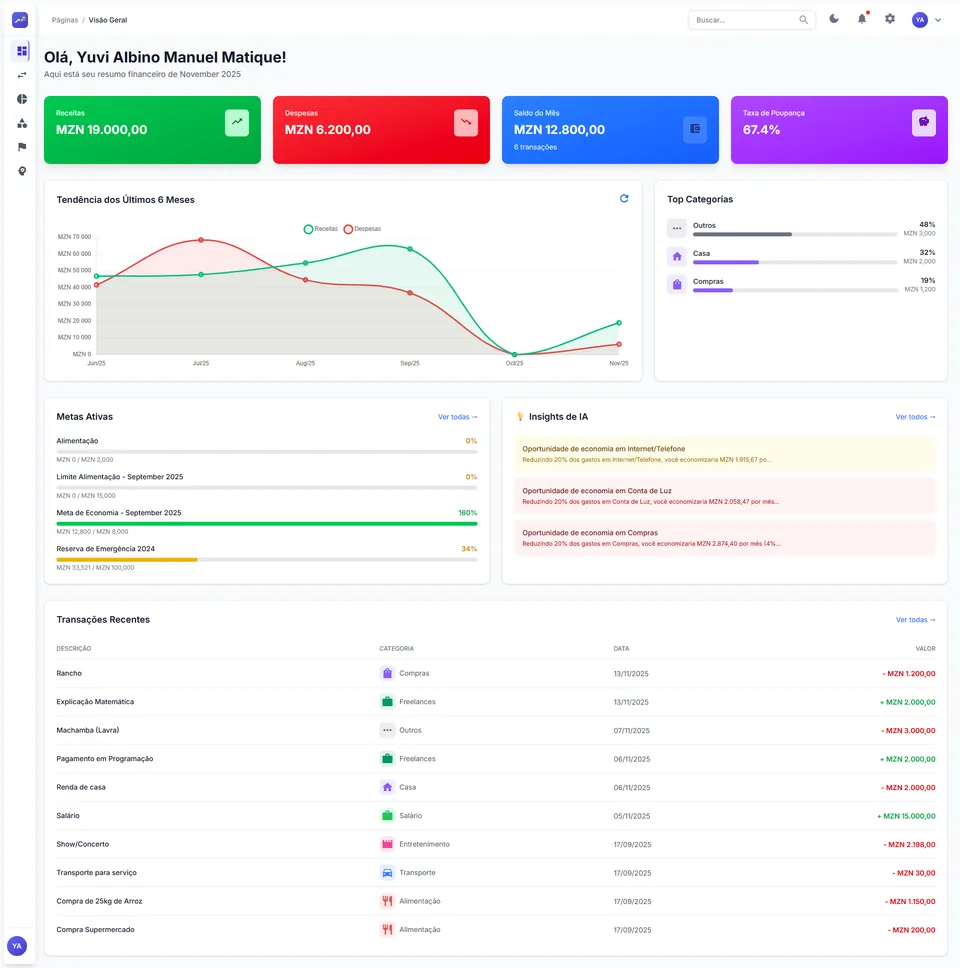
Task: Select the Show/Concerto transaction
Action: point(496,845)
